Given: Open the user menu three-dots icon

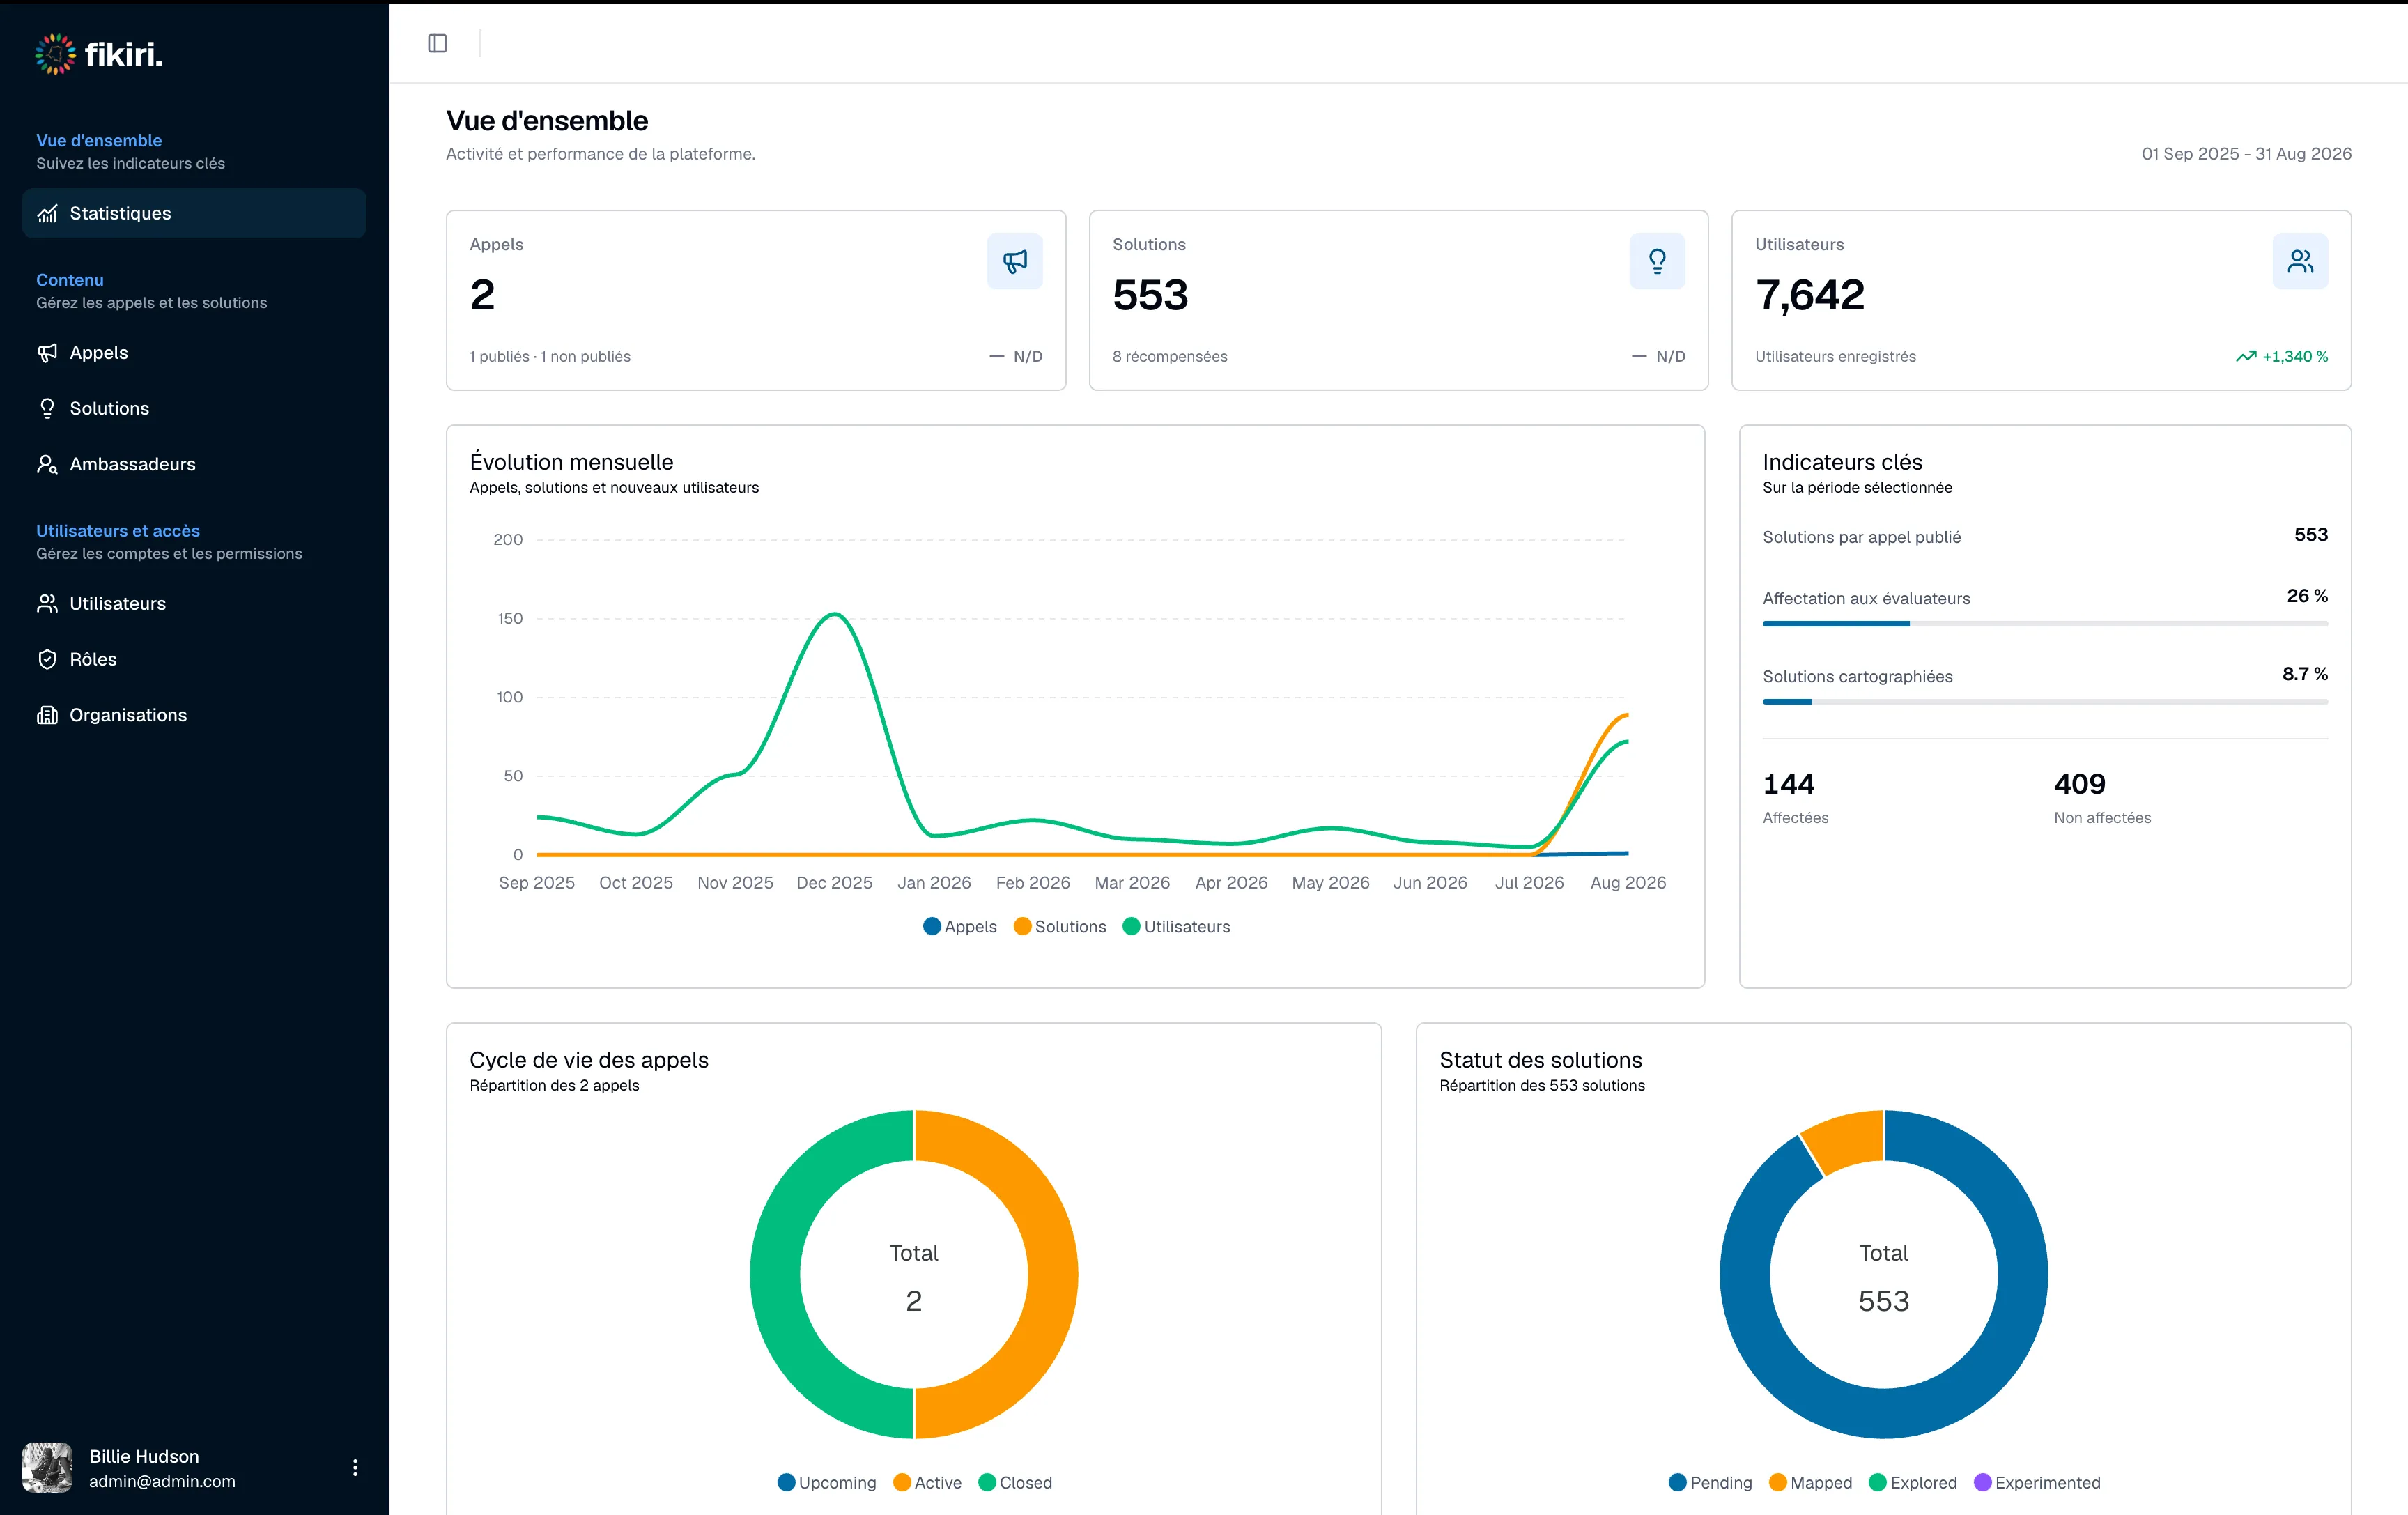Looking at the screenshot, I should (355, 1467).
